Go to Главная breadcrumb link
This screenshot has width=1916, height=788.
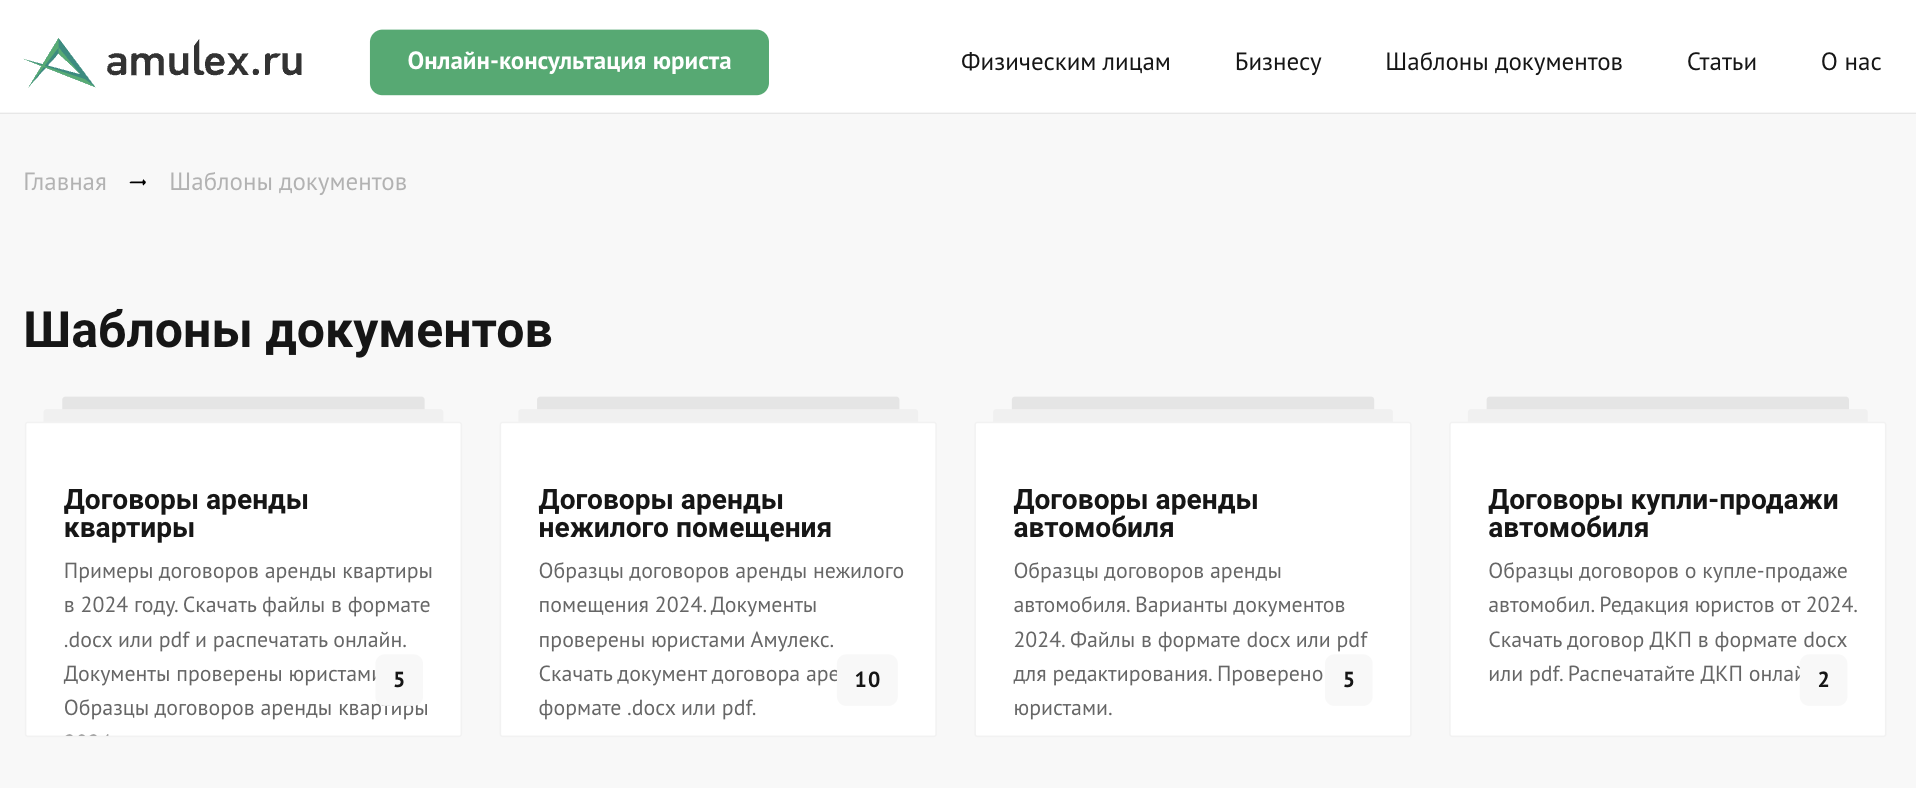pos(65,182)
